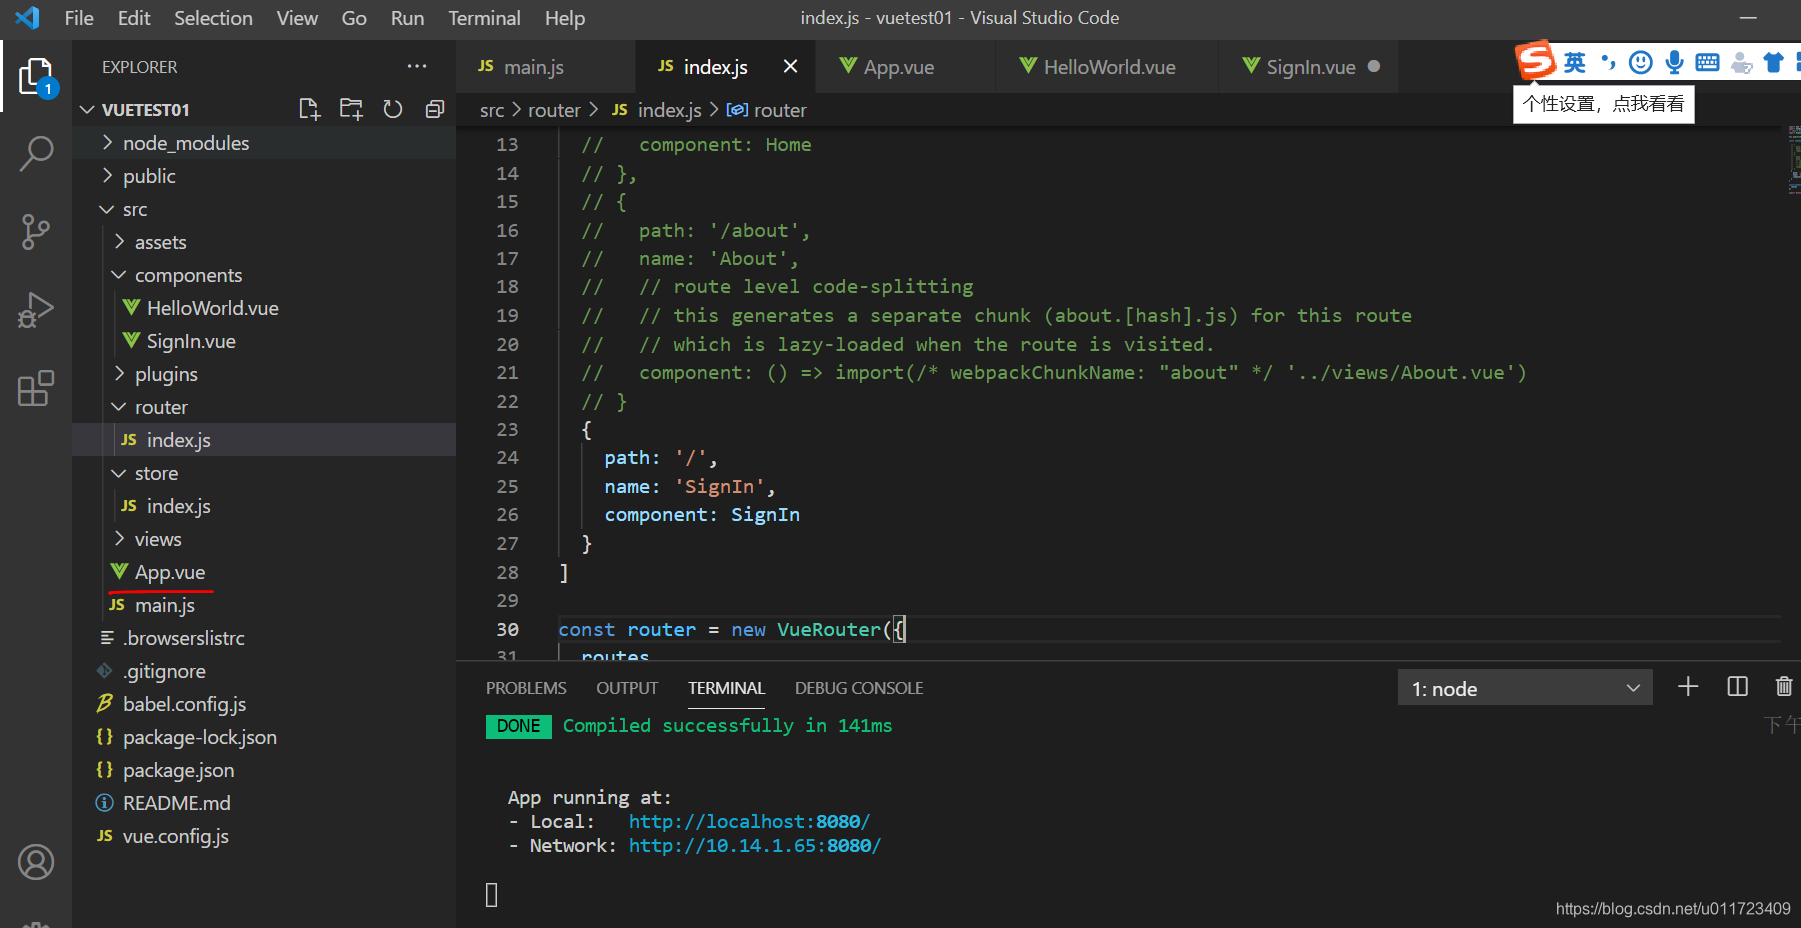This screenshot has height=928, width=1801.
Task: Click Sogou skin shirt icon
Action: point(1774,63)
